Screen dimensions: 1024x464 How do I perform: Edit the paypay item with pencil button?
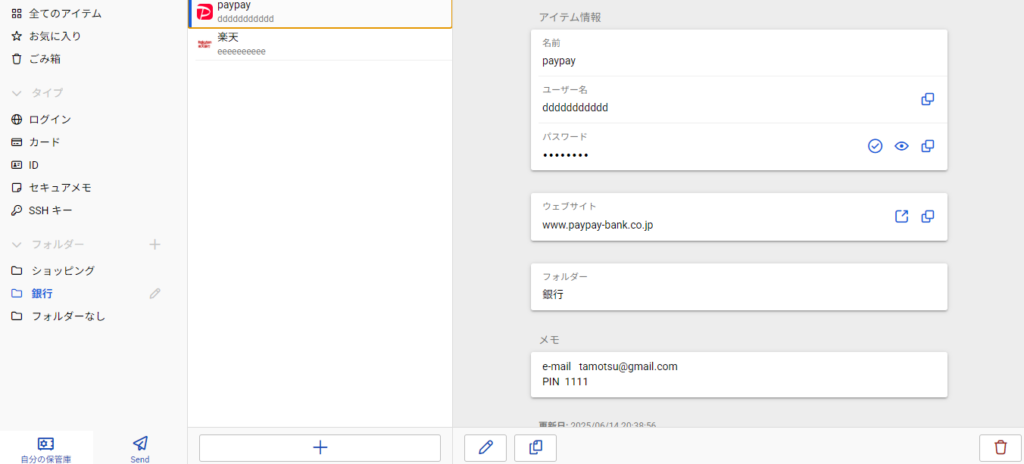coord(485,448)
